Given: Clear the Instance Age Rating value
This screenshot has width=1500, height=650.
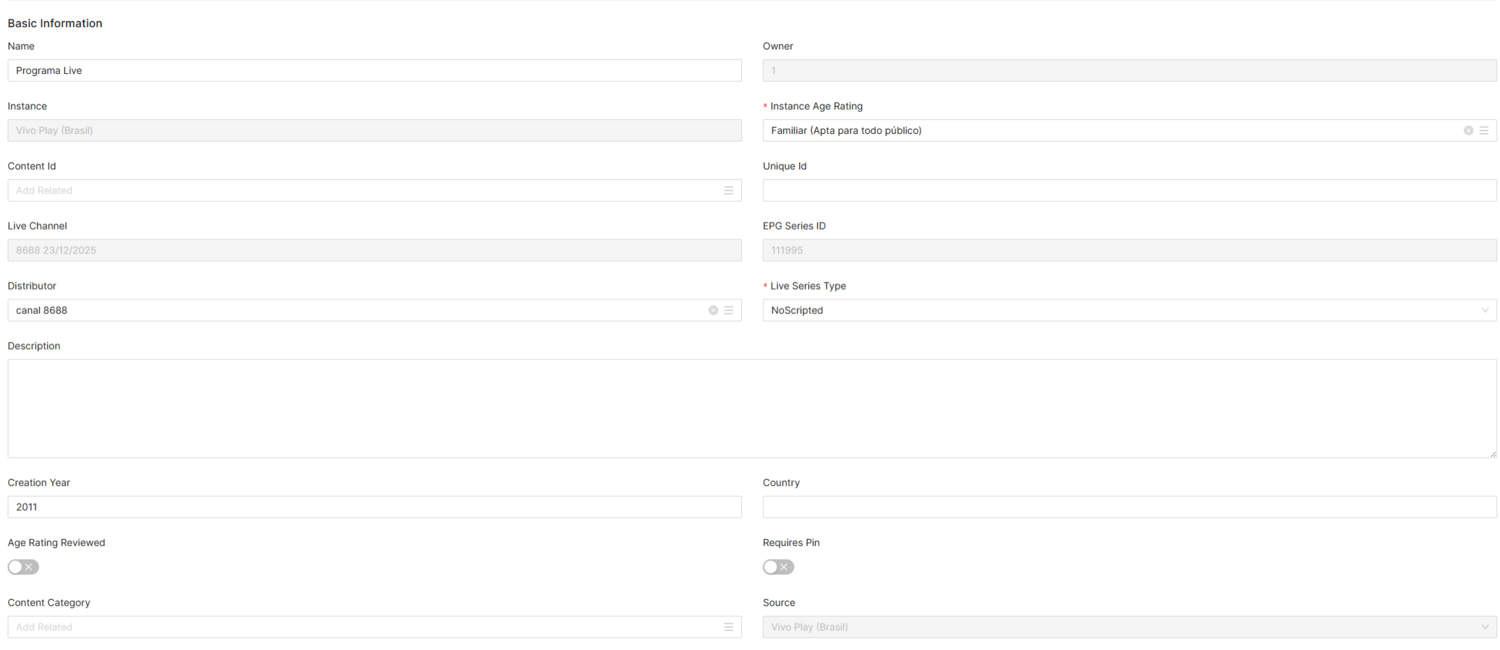Looking at the screenshot, I should pyautogui.click(x=1468, y=131).
